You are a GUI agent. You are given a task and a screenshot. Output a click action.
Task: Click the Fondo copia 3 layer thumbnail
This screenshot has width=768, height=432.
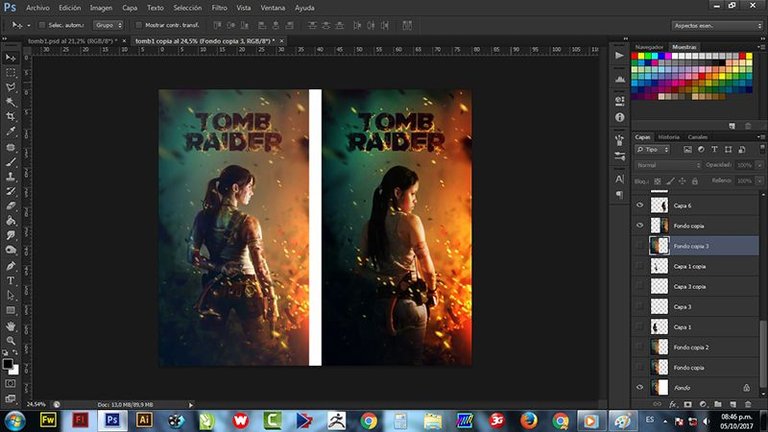tap(659, 246)
